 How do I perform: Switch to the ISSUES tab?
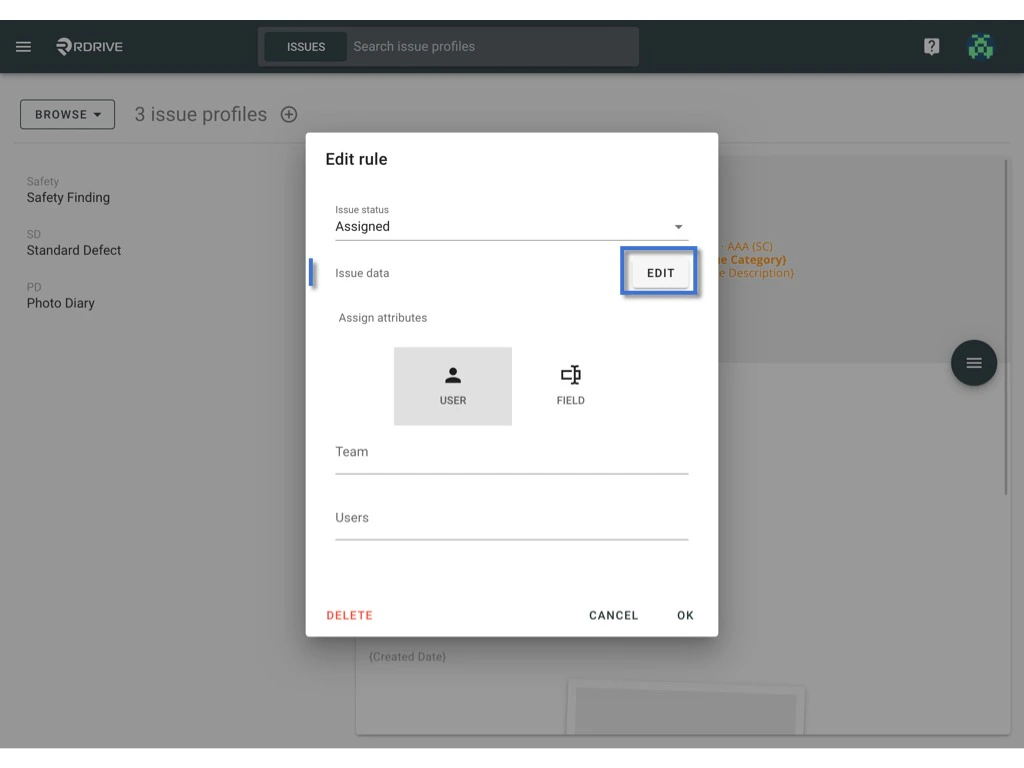point(304,46)
